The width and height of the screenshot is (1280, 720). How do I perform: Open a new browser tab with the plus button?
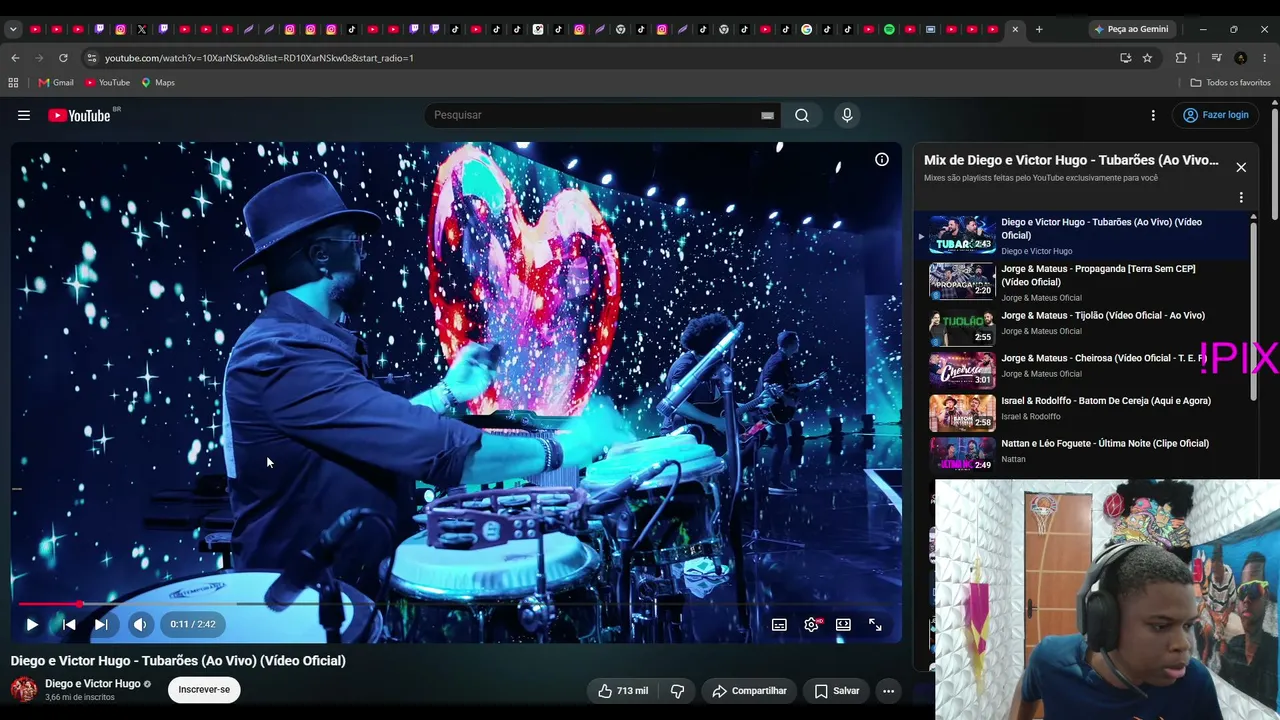point(1039,29)
